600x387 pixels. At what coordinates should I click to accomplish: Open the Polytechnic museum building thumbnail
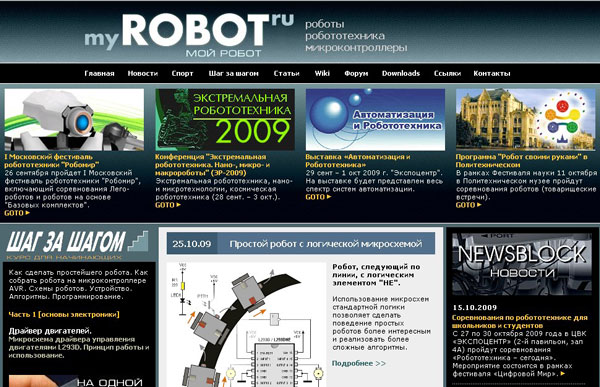tap(526, 120)
